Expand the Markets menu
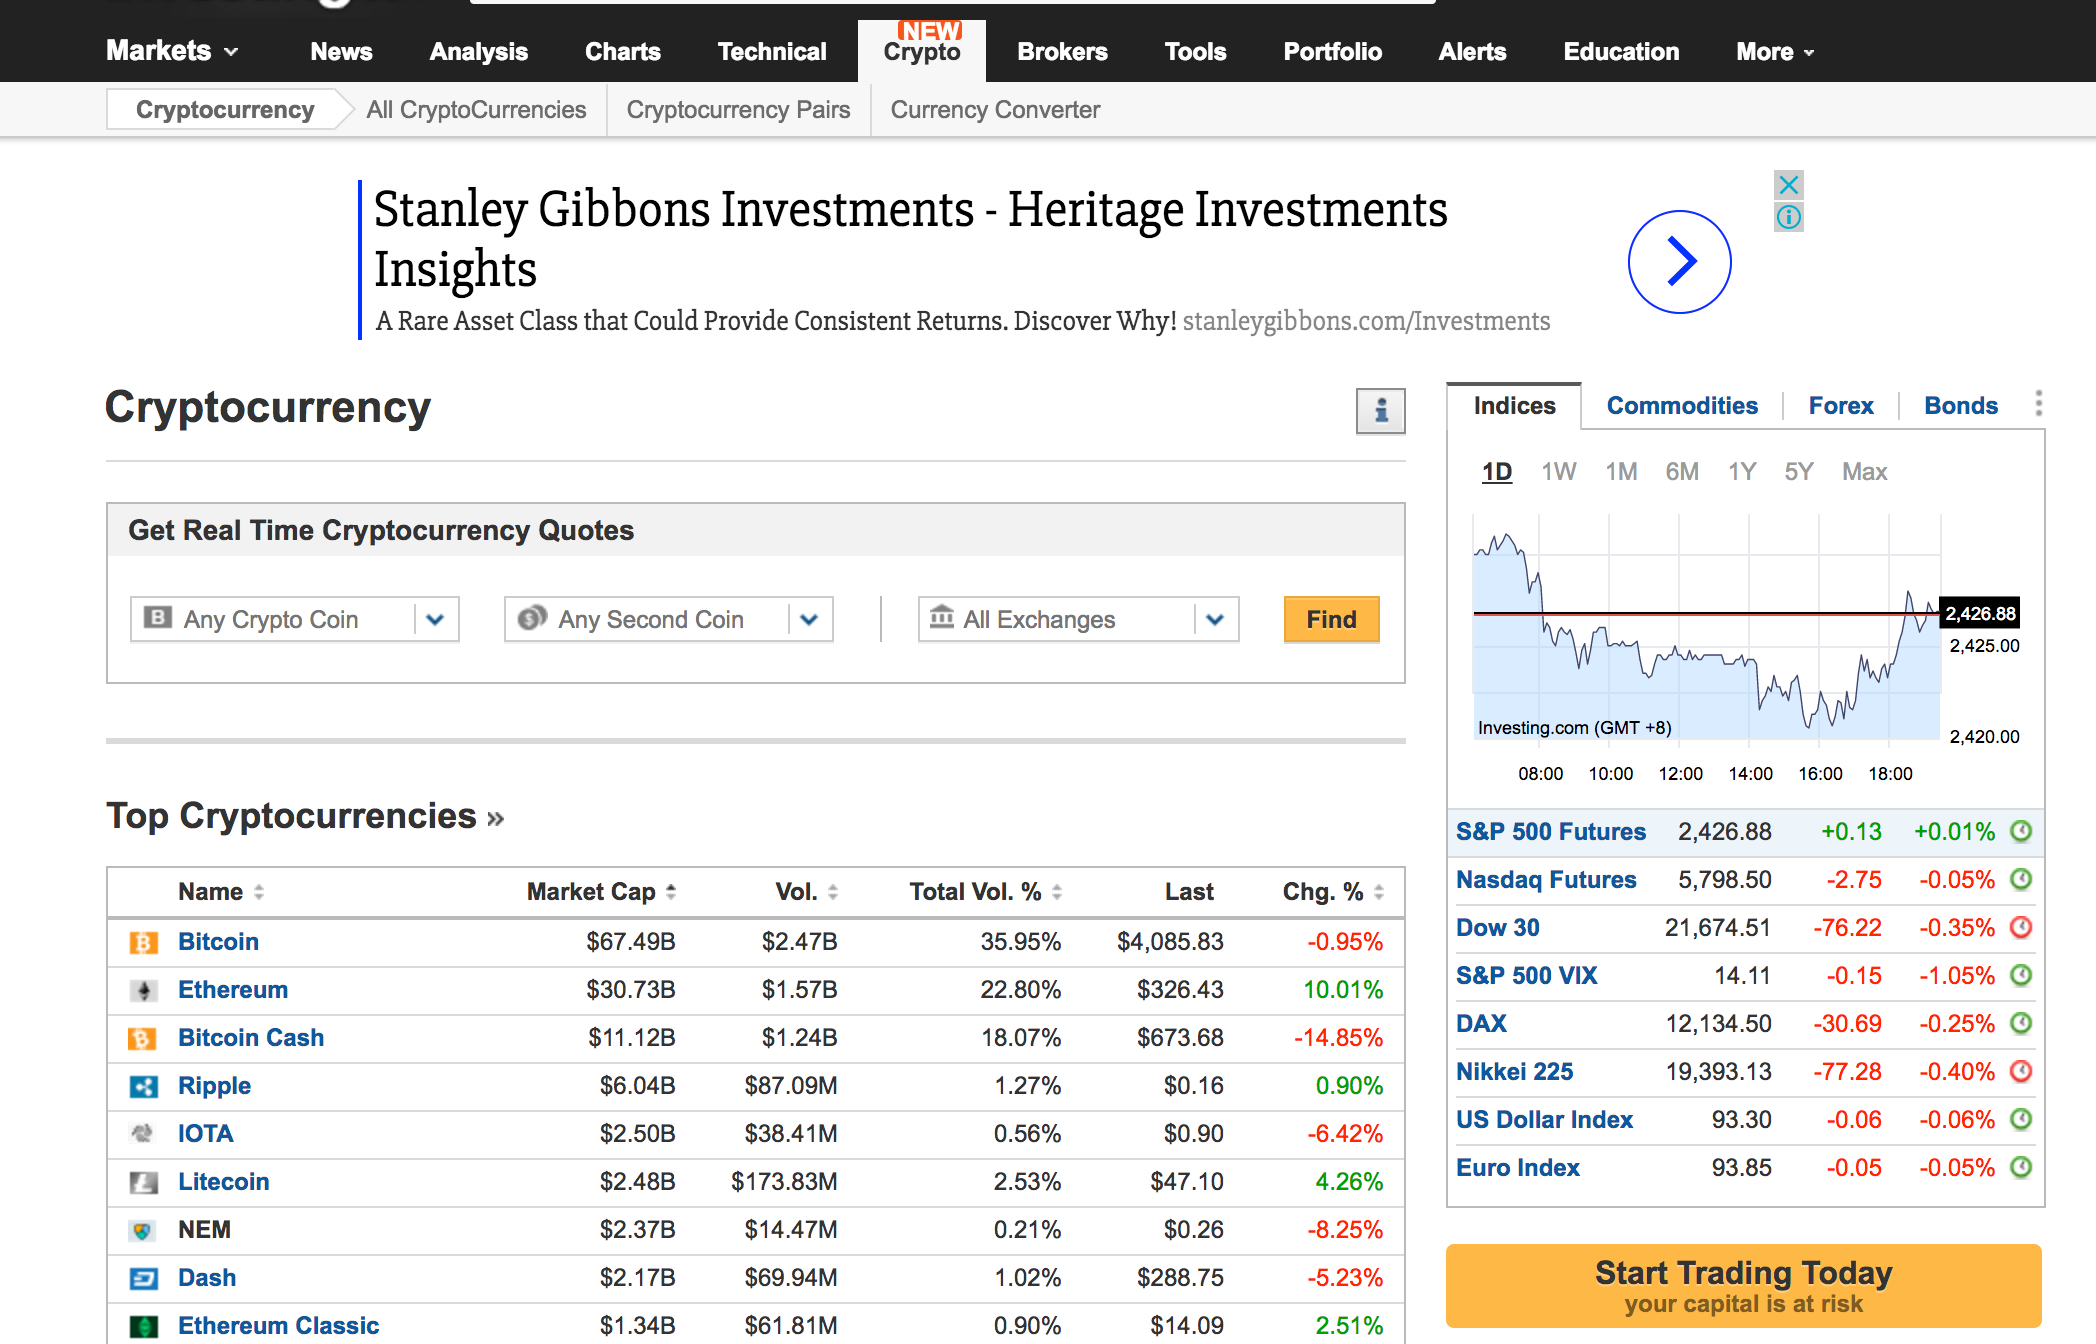 pos(172,51)
